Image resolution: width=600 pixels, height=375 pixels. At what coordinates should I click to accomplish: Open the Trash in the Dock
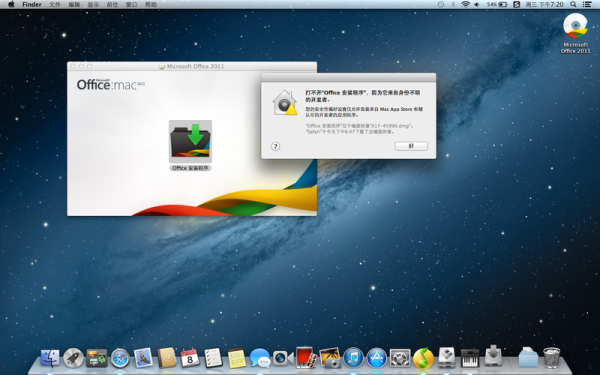(551, 357)
